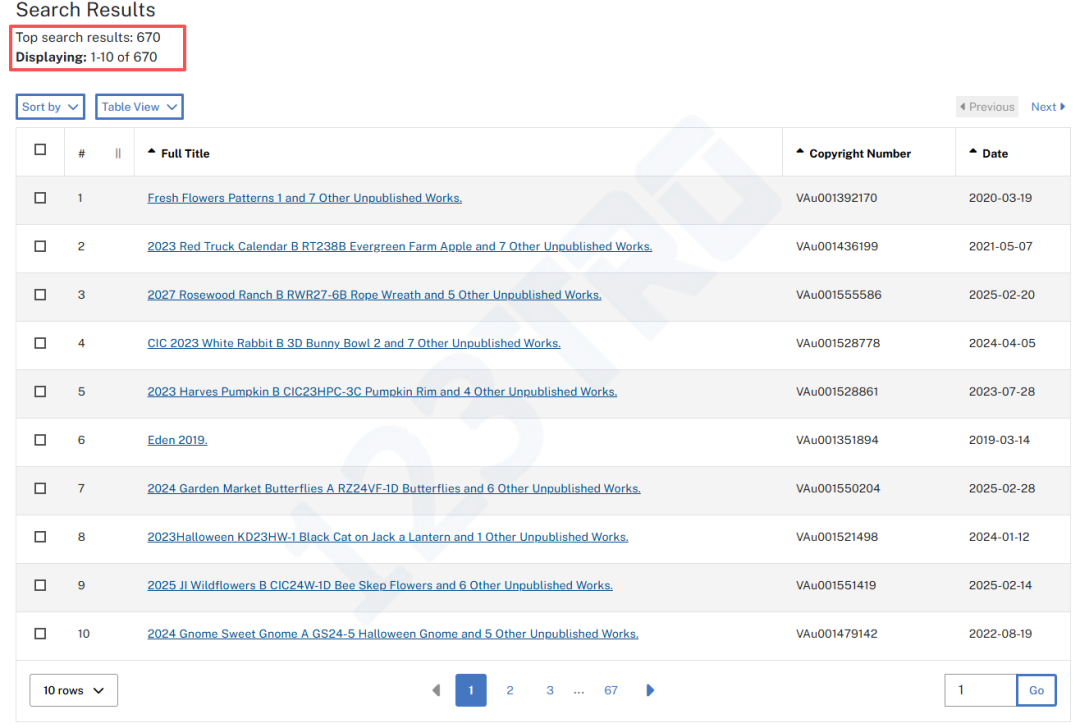
Task: Sort by Copyright Number column arrow
Action: (800, 152)
